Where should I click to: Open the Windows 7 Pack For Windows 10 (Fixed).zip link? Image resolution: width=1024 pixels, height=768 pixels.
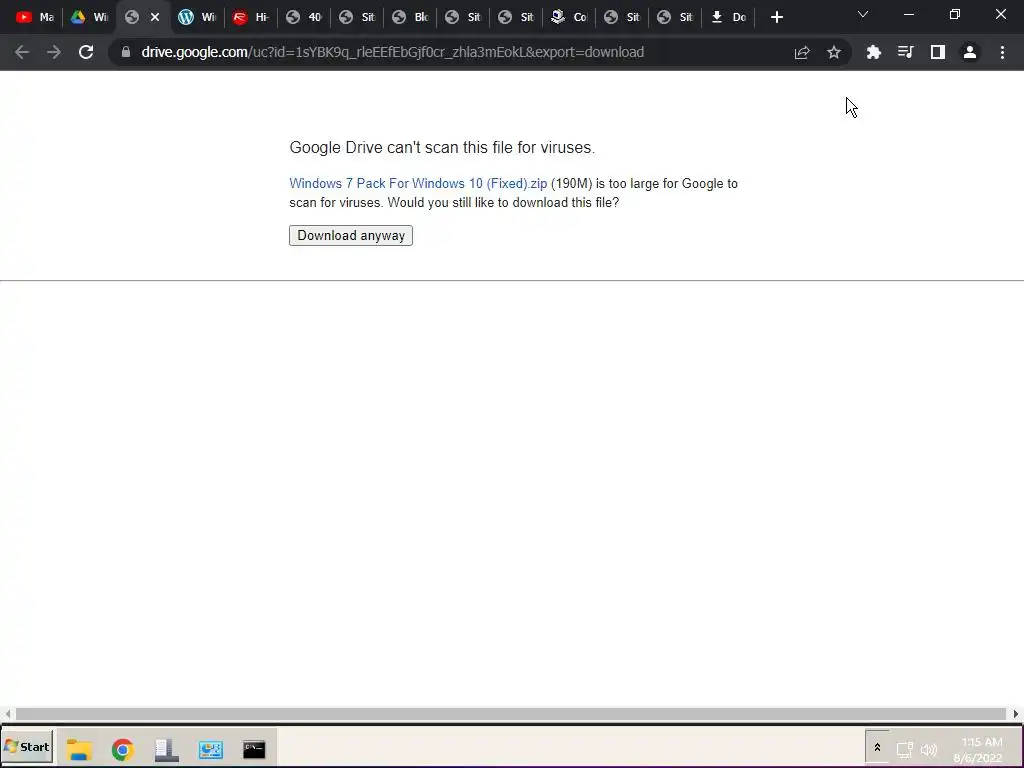pyautogui.click(x=418, y=184)
